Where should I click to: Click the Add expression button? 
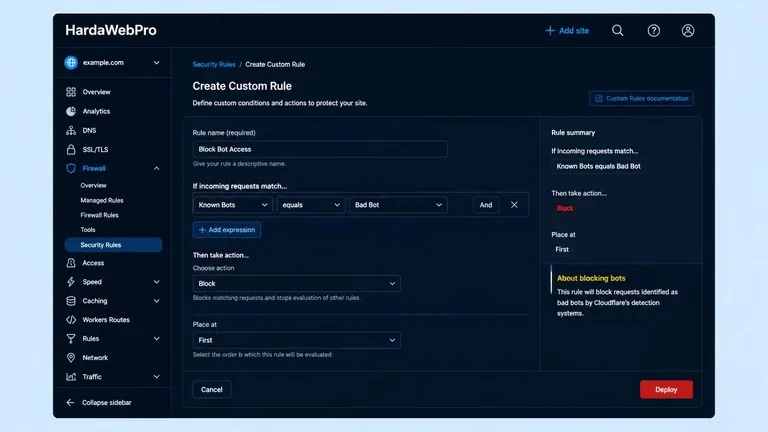tap(227, 230)
